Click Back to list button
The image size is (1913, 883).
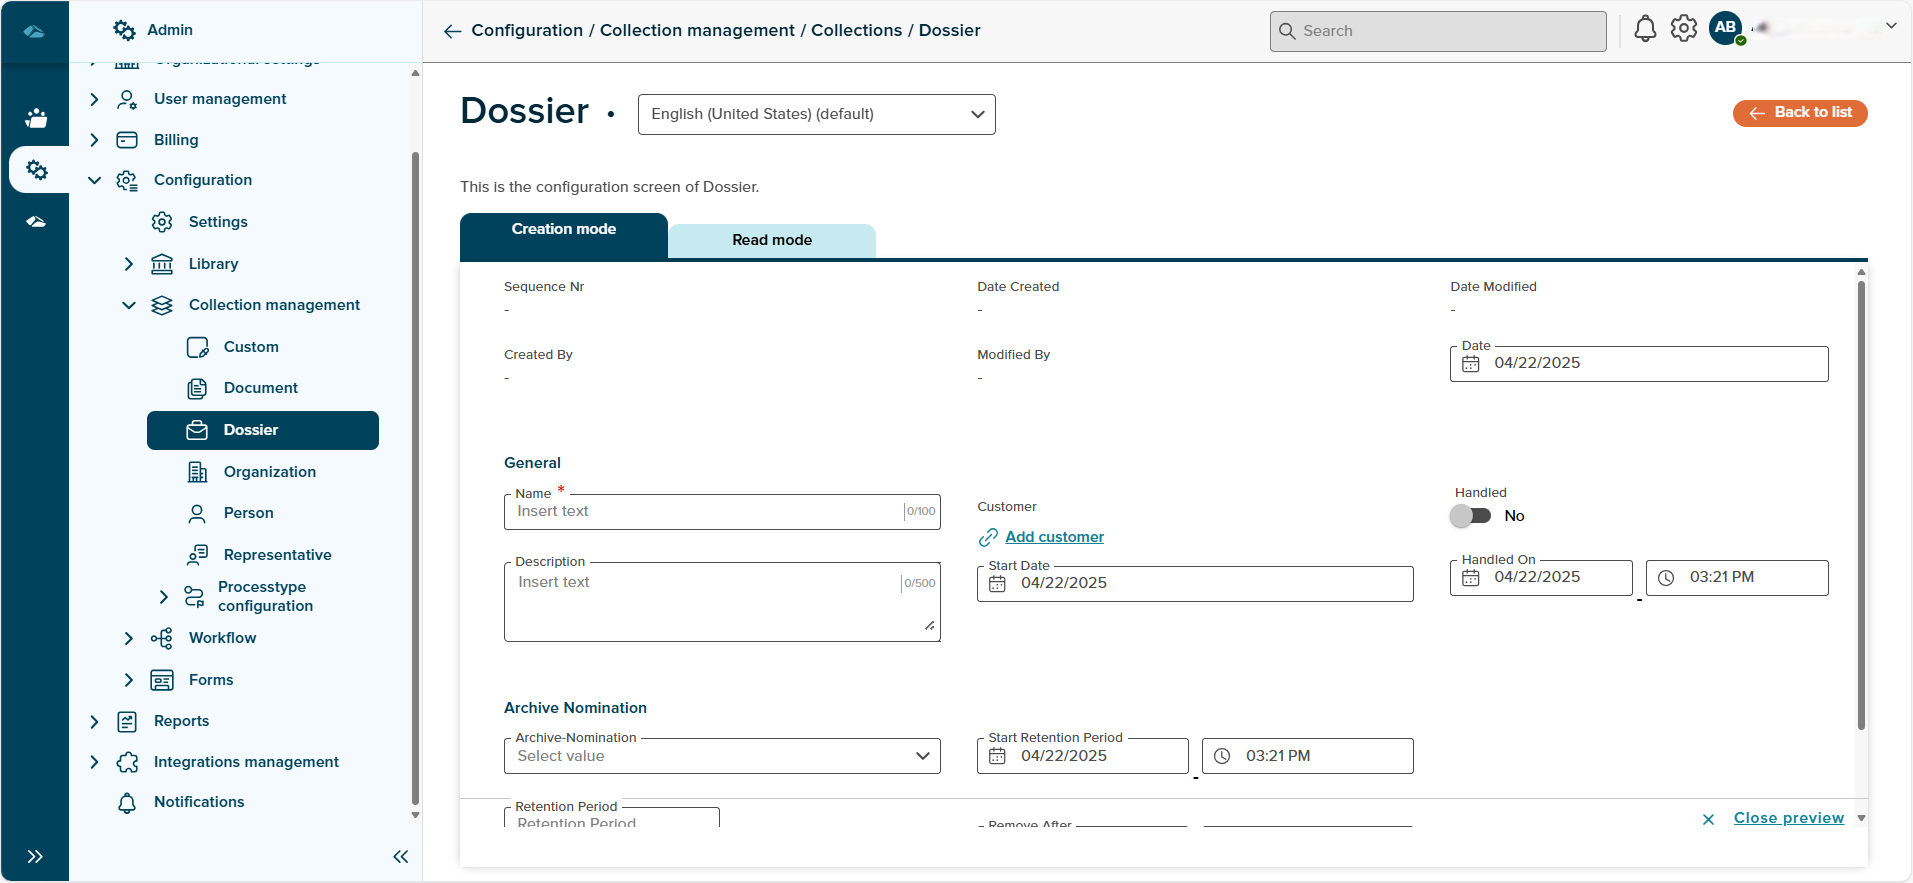click(x=1799, y=113)
